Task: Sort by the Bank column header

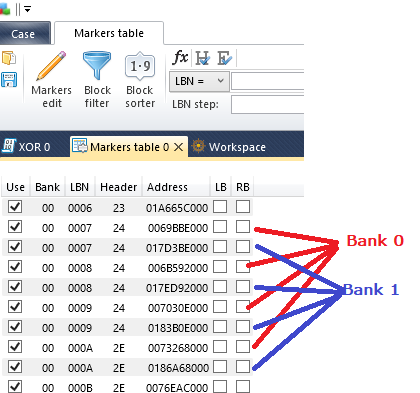Action: 48,187
